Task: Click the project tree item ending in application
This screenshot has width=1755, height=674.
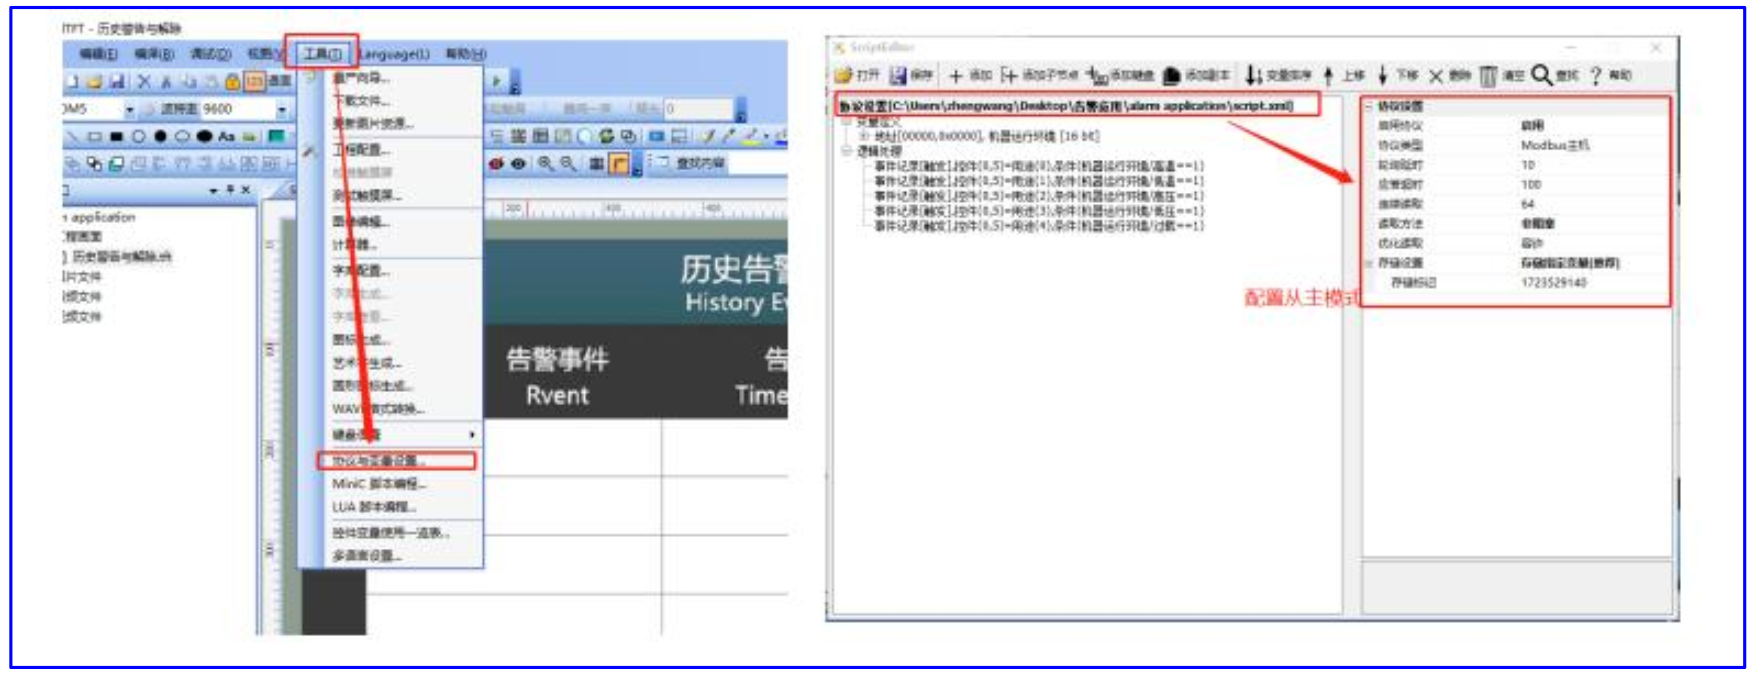Action: [100, 217]
